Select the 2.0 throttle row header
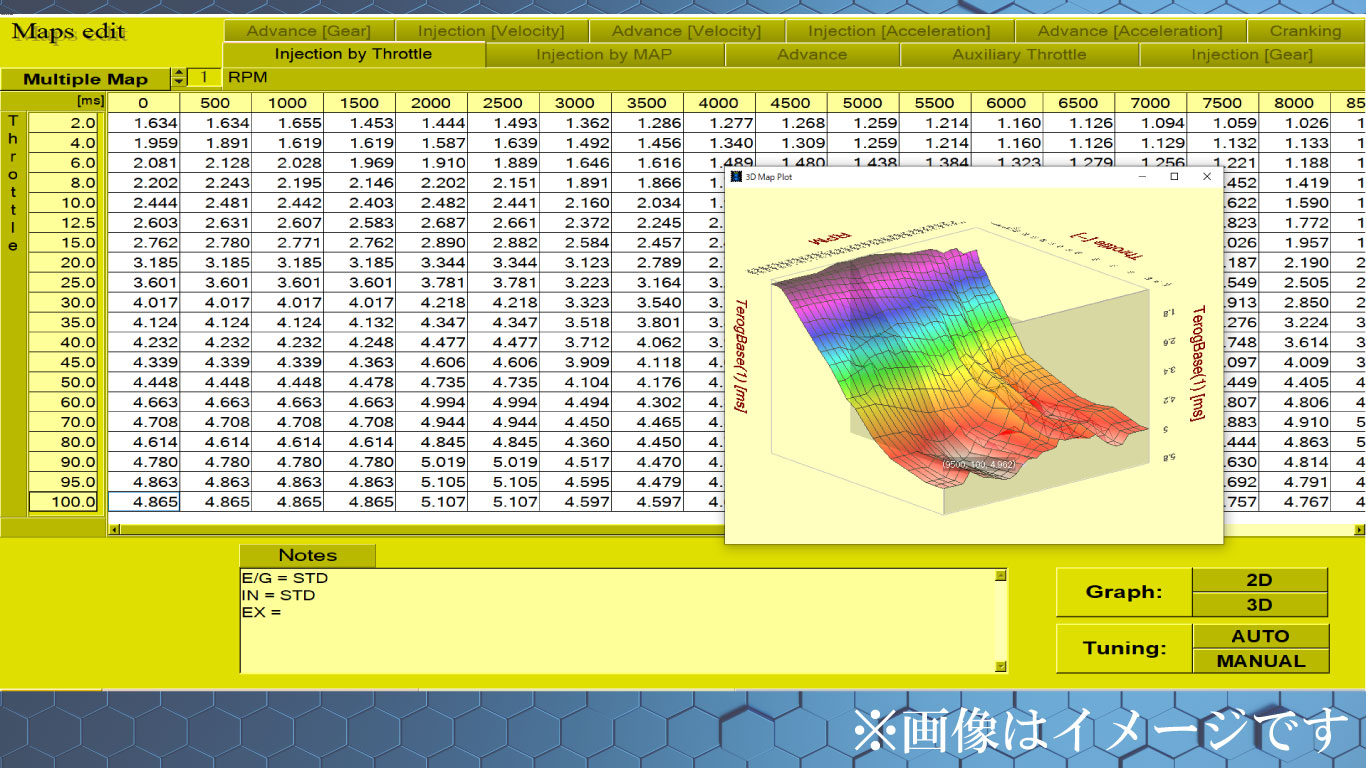This screenshot has height=768, width=1366. [63, 123]
